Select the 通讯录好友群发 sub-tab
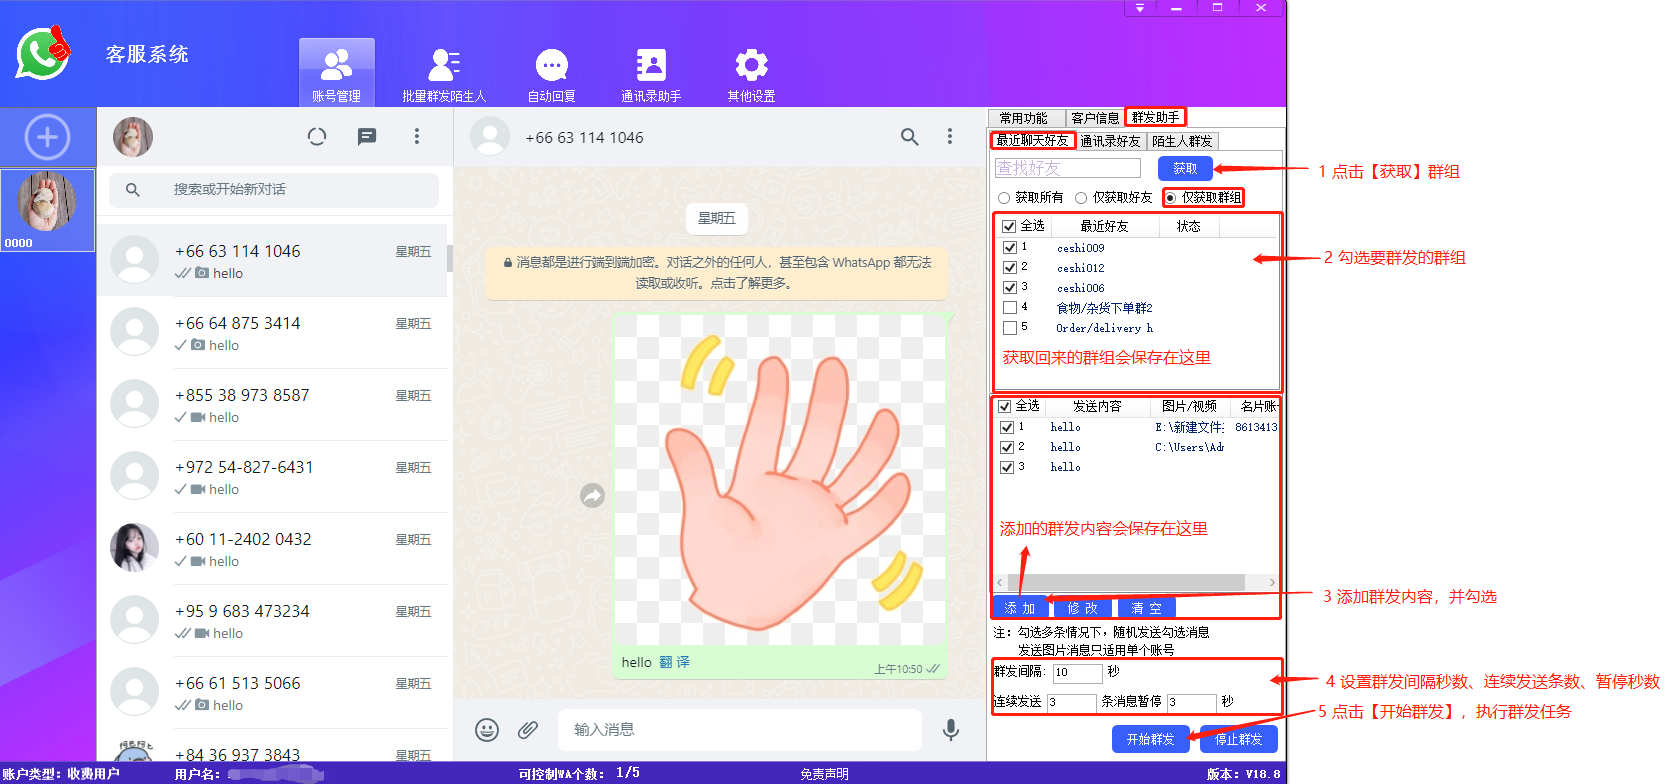This screenshot has width=1676, height=784. click(1110, 141)
